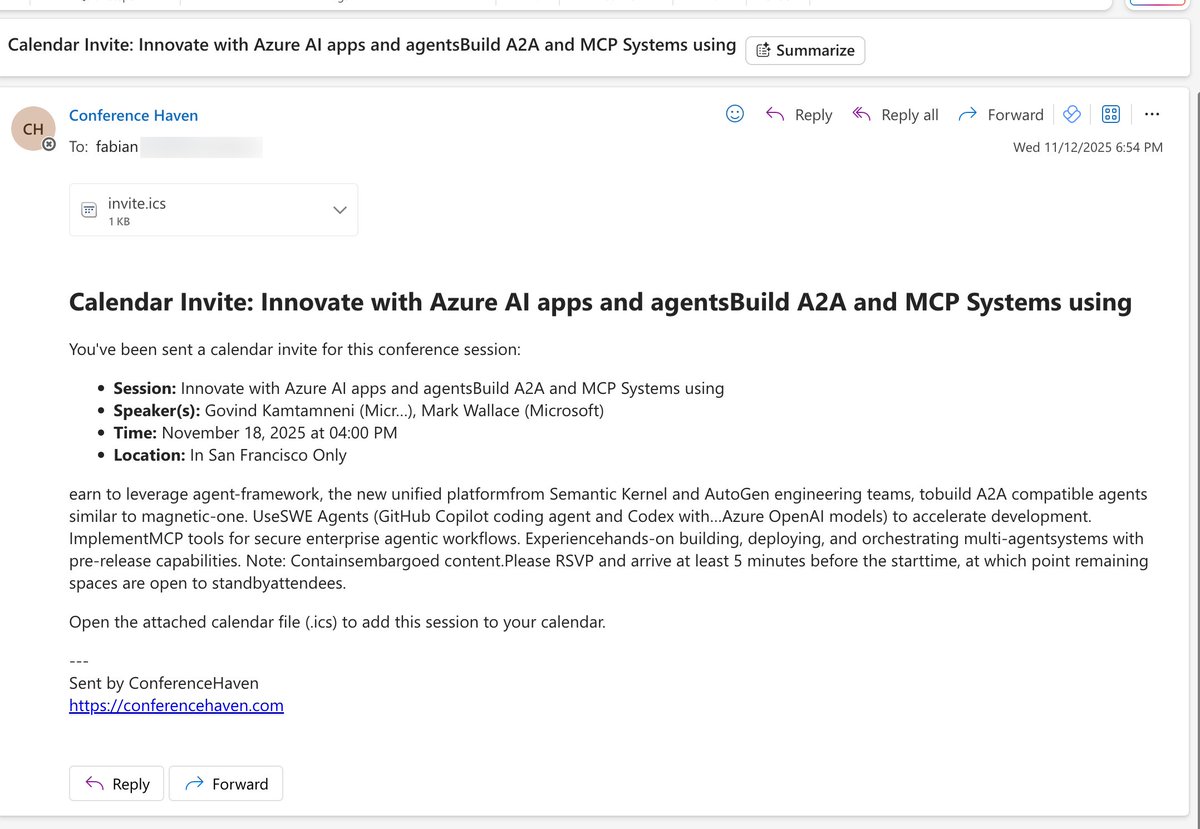Click the Forward arrow icon in the toolbar
The image size is (1200, 829).
click(x=968, y=114)
